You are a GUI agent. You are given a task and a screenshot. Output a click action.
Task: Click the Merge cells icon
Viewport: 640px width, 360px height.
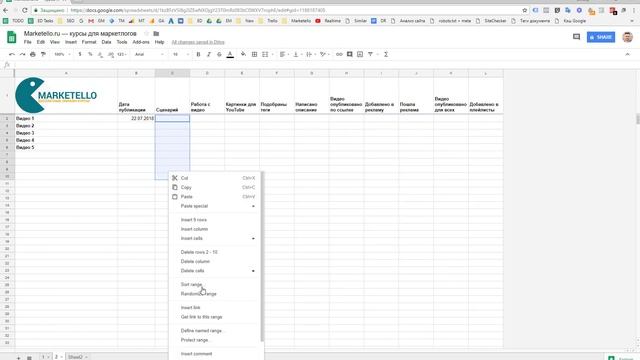265,54
